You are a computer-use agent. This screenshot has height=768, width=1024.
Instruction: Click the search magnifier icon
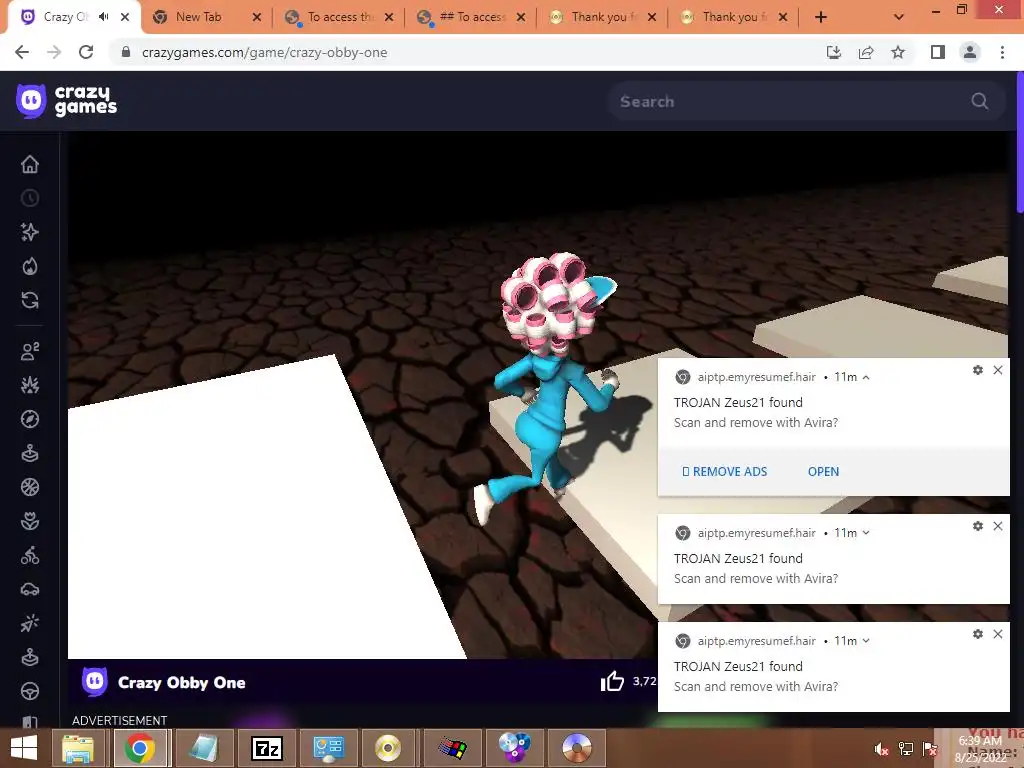[979, 101]
